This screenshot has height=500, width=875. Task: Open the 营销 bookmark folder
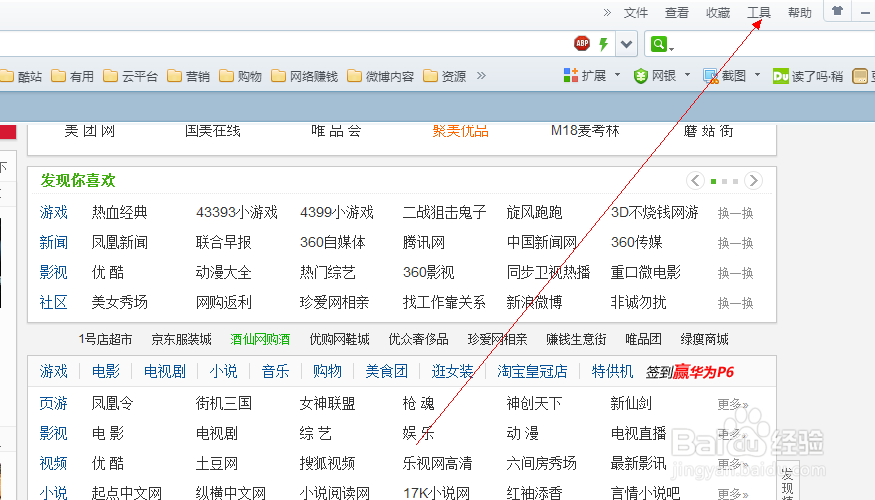pyautogui.click(x=189, y=76)
